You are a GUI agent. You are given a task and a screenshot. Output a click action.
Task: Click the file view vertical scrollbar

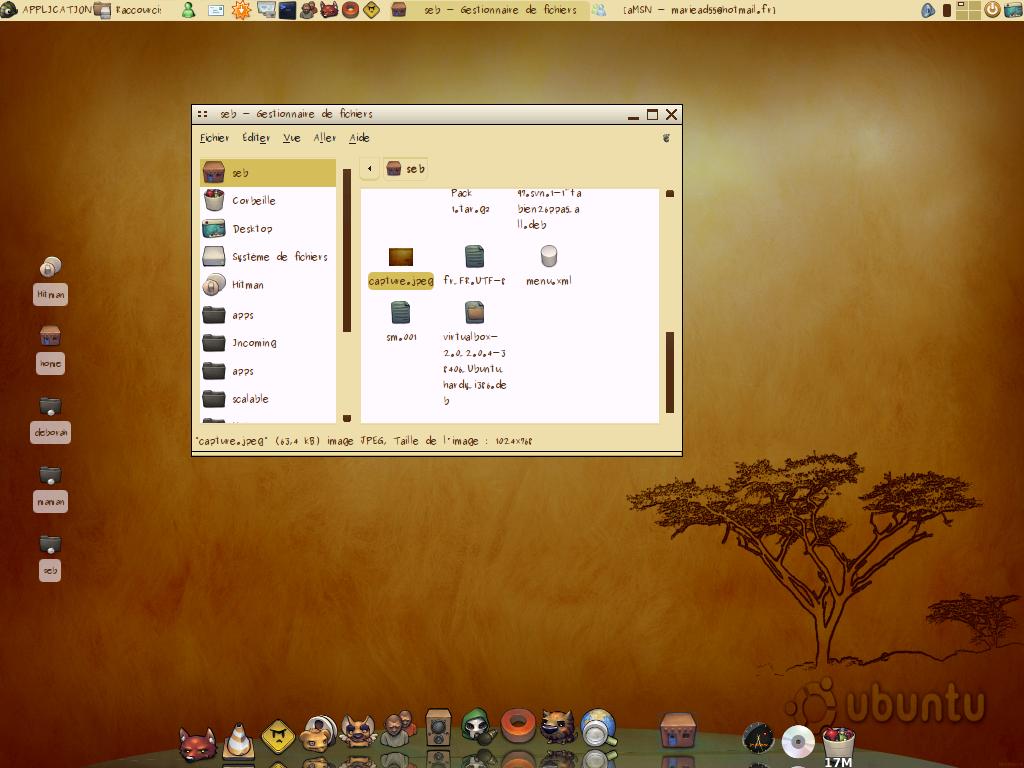(x=669, y=372)
